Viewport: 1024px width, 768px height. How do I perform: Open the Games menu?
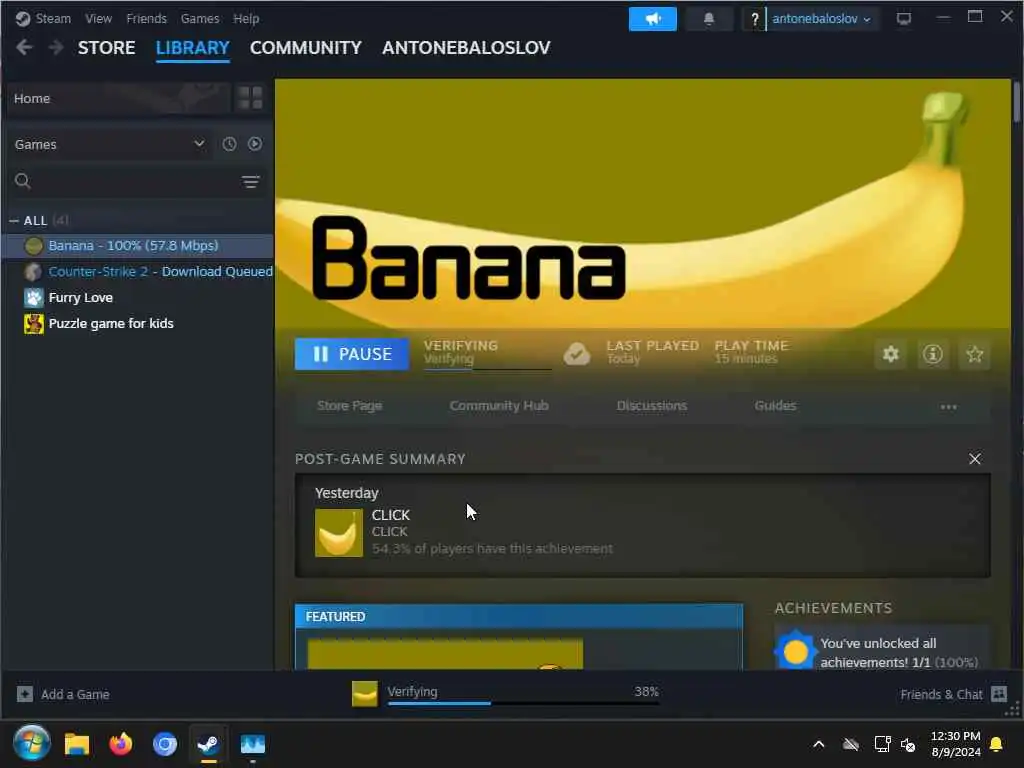pyautogui.click(x=200, y=18)
